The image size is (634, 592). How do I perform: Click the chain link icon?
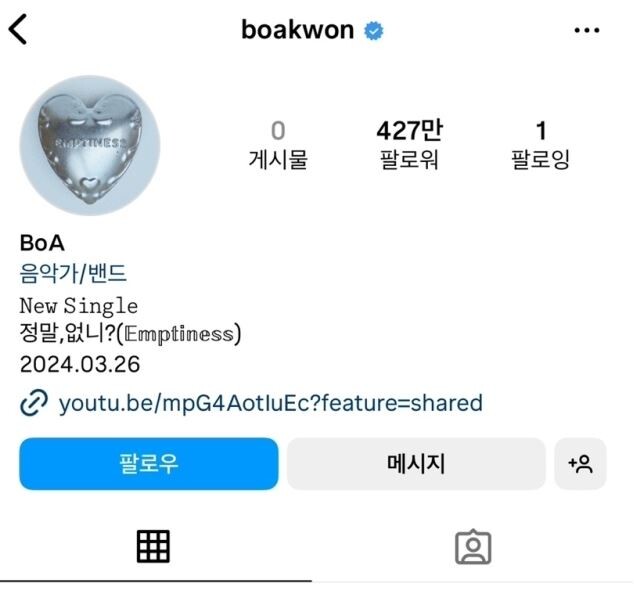click(x=34, y=403)
